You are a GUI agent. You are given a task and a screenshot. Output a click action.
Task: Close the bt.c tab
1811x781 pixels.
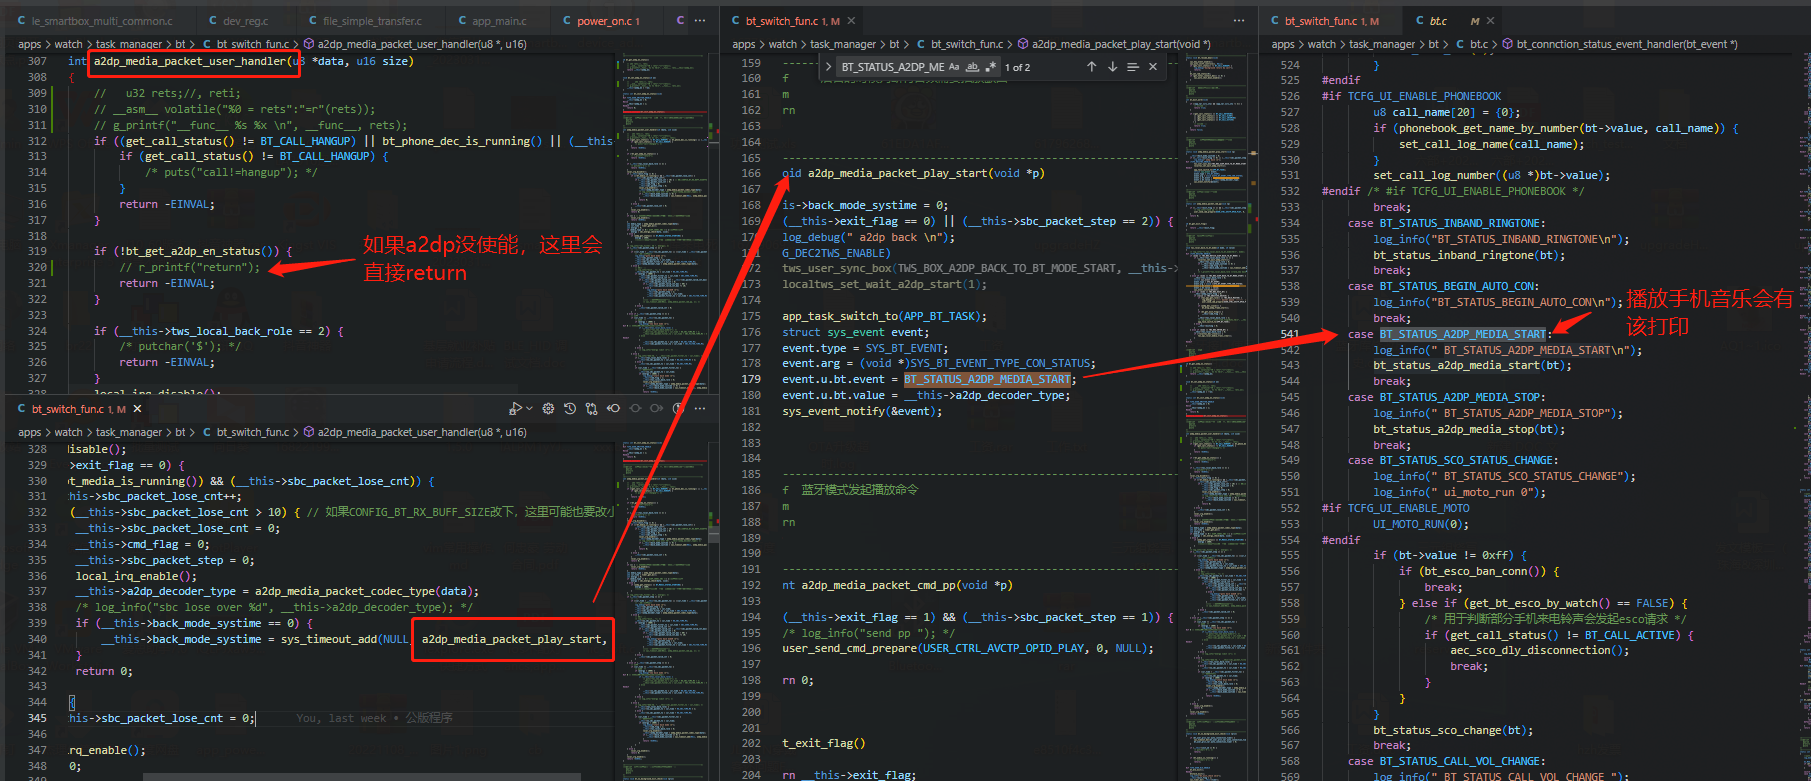pos(1491,21)
